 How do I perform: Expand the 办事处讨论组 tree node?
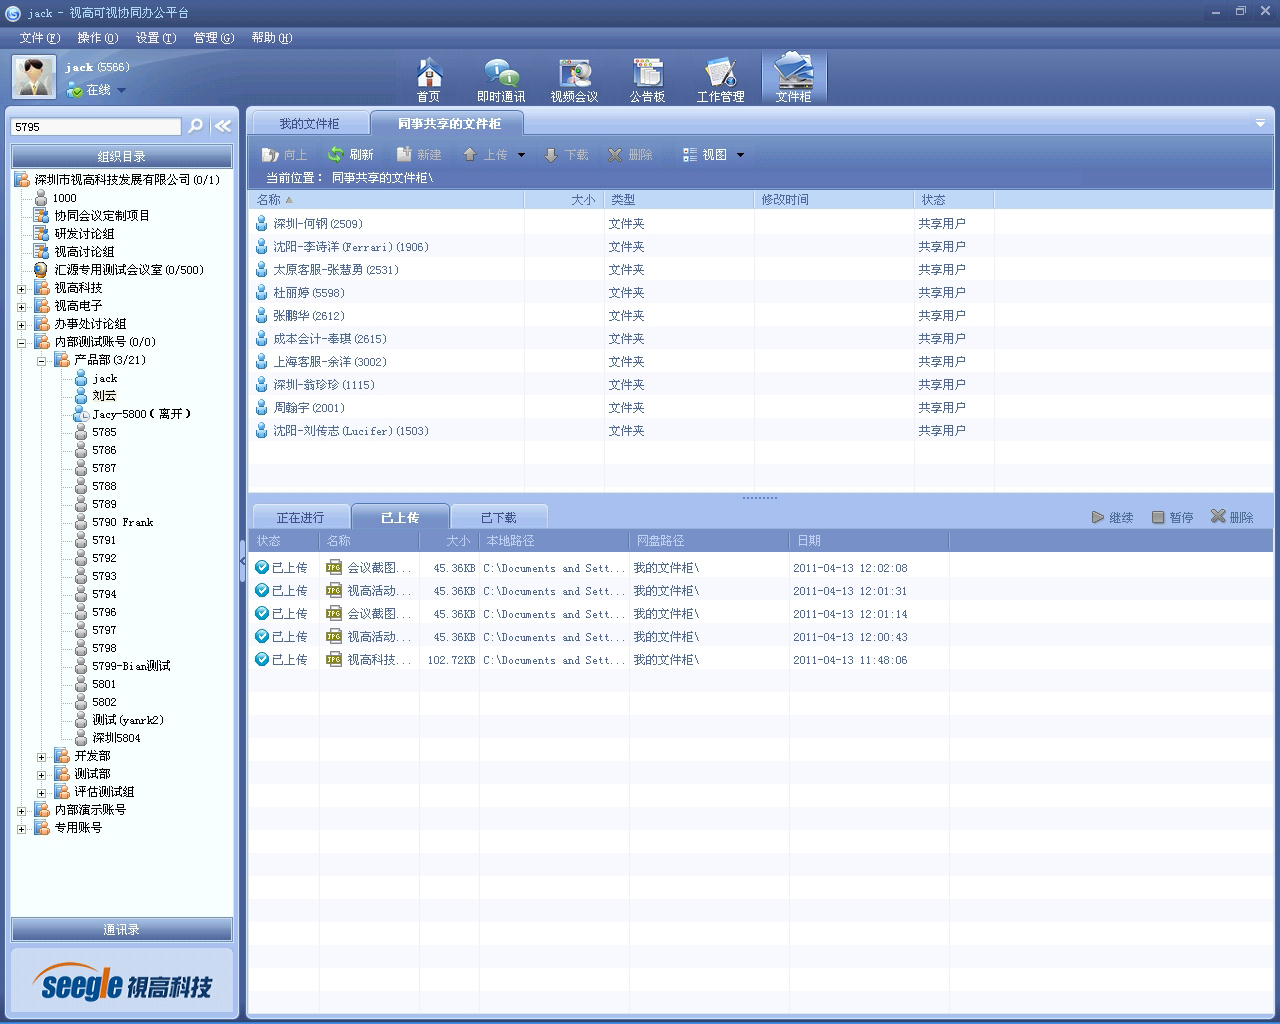(22, 325)
